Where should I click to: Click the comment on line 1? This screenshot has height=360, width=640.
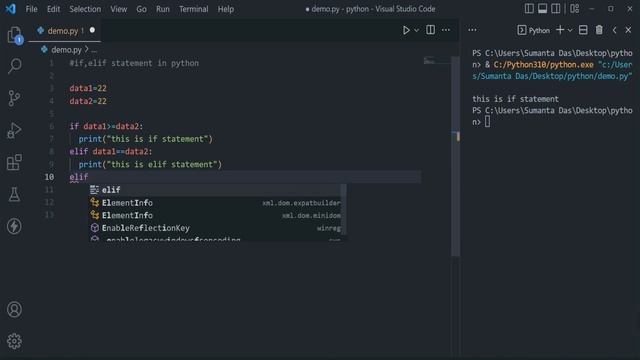tap(134, 63)
